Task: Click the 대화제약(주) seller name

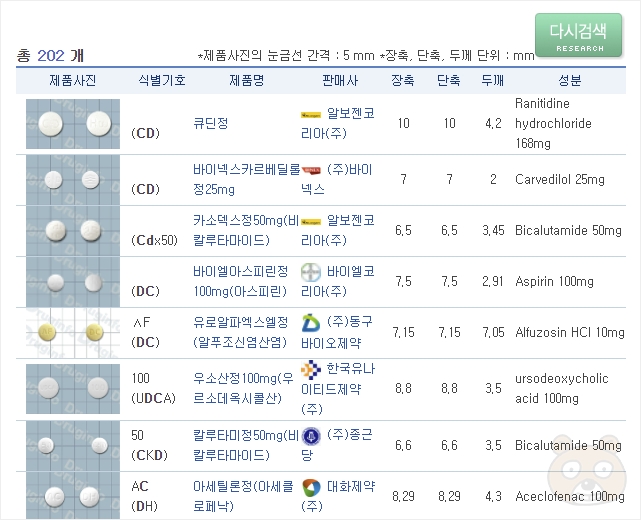Action: coord(338,496)
